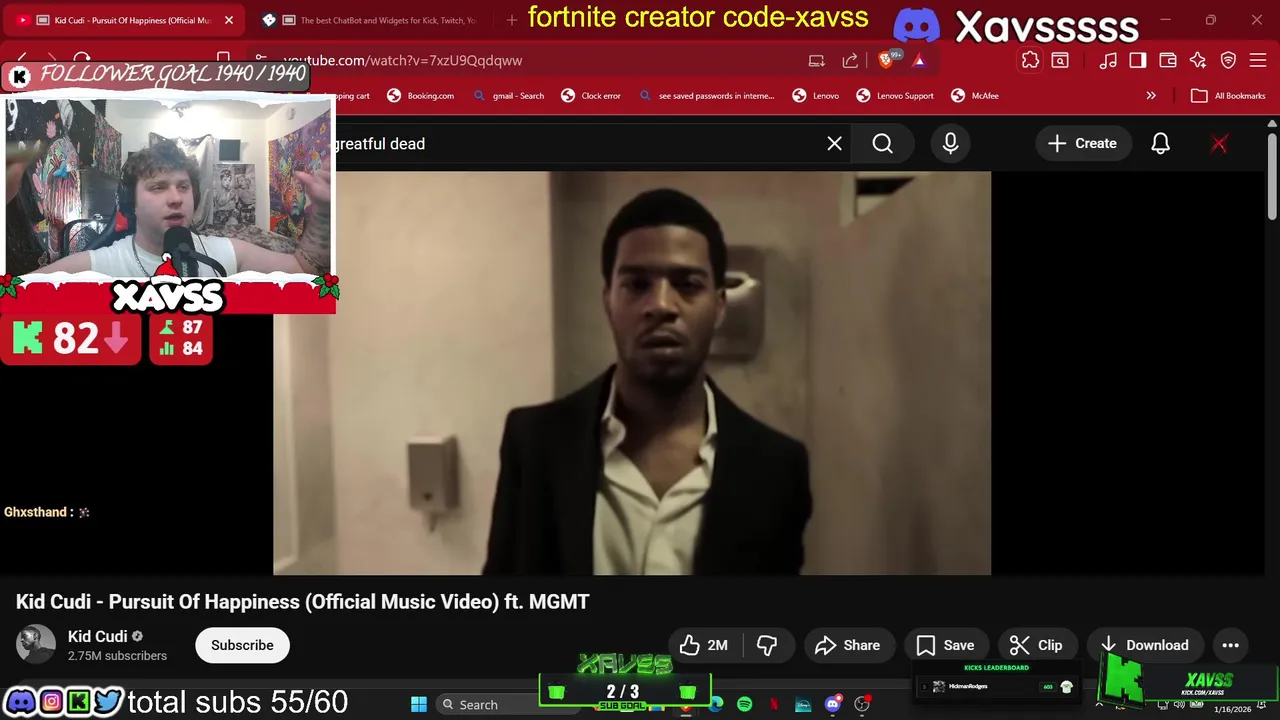
Task: Click the YouTube search magnifier button
Action: 882,144
